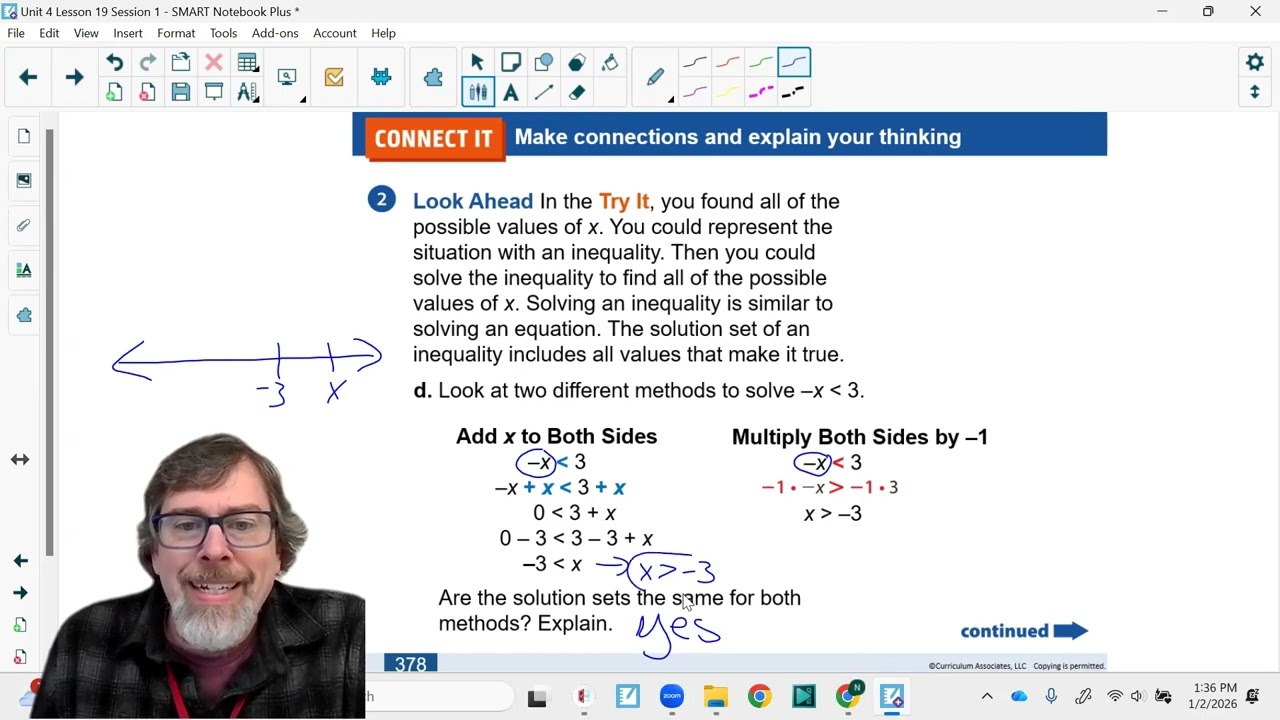Select the Line tool

click(543, 93)
